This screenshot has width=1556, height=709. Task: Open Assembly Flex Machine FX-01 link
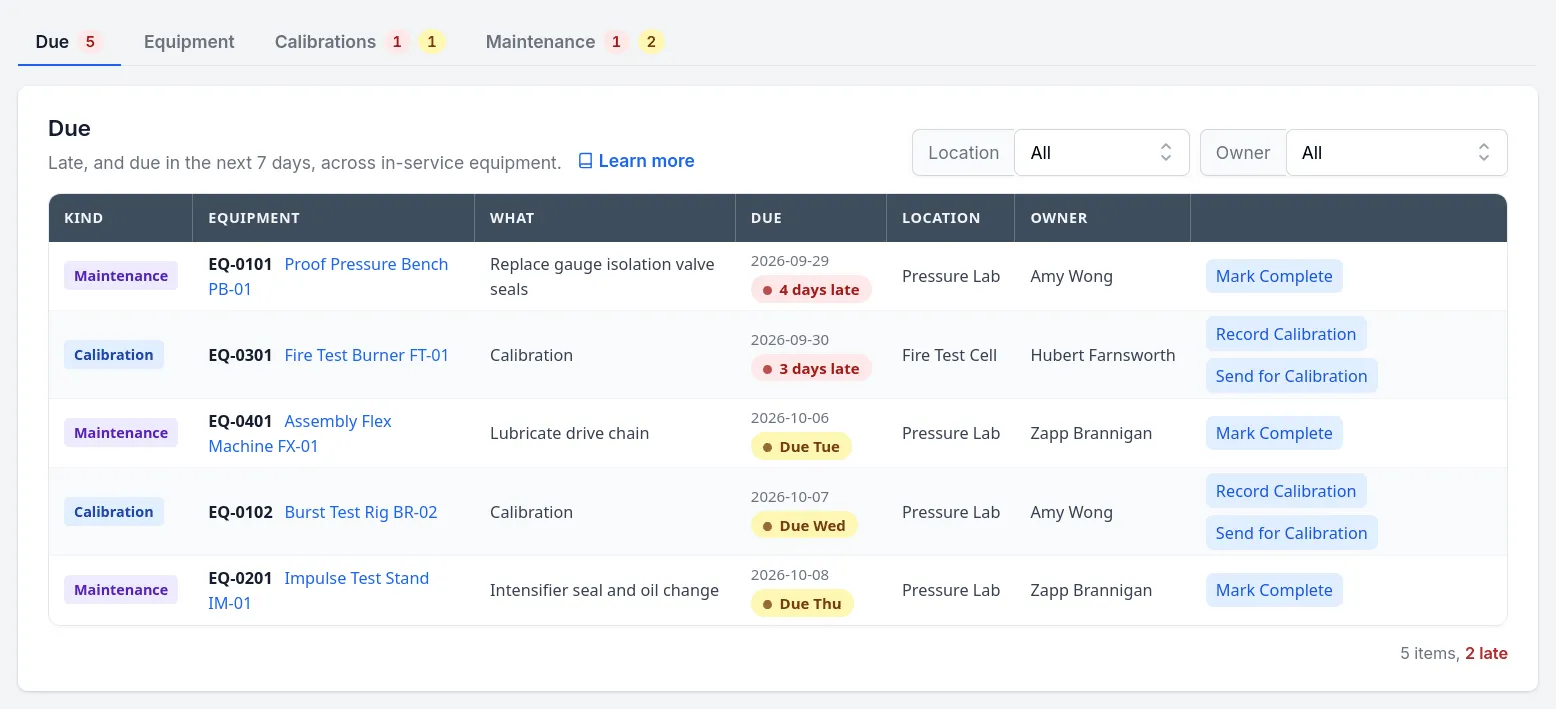[300, 434]
